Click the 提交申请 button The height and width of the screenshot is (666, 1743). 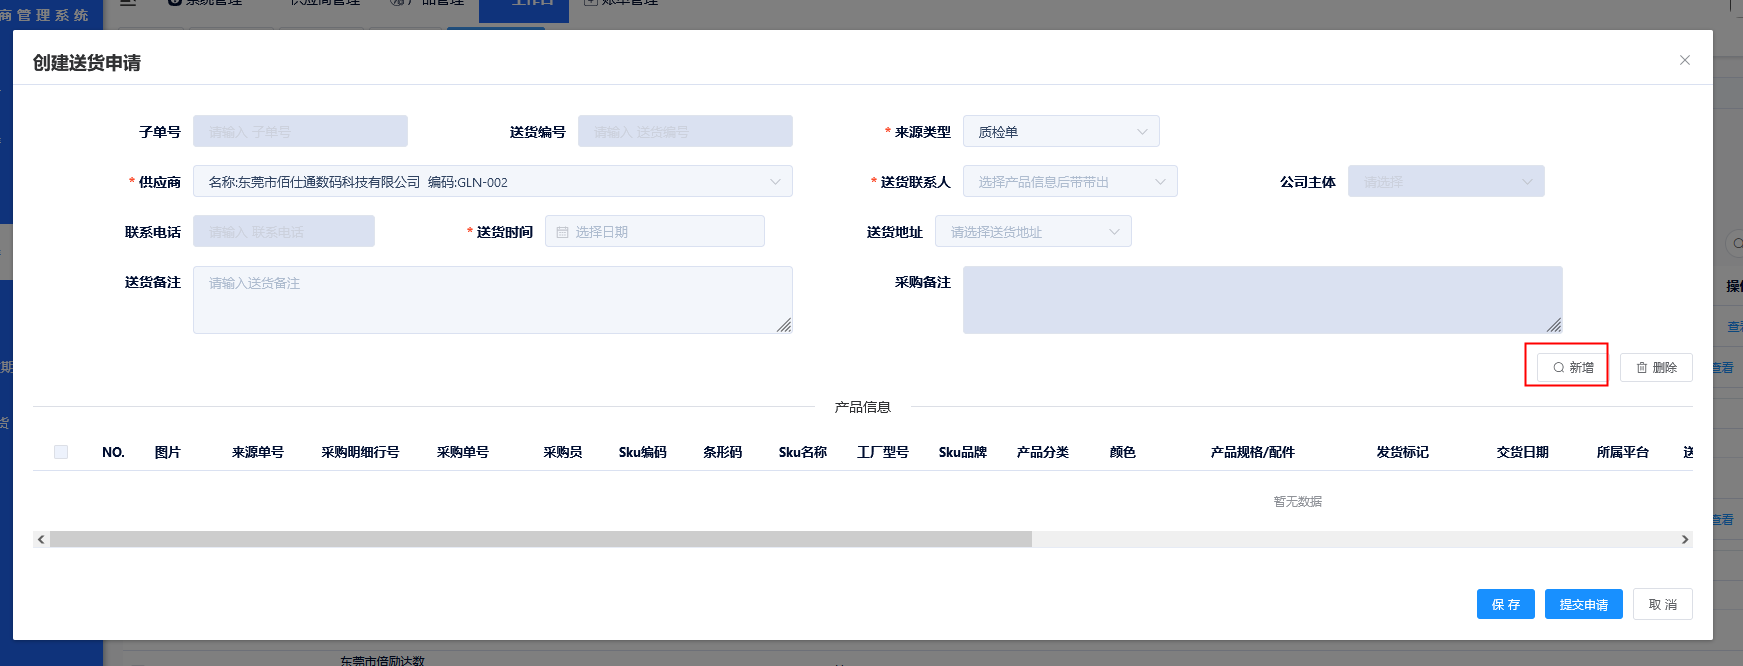pyautogui.click(x=1583, y=604)
